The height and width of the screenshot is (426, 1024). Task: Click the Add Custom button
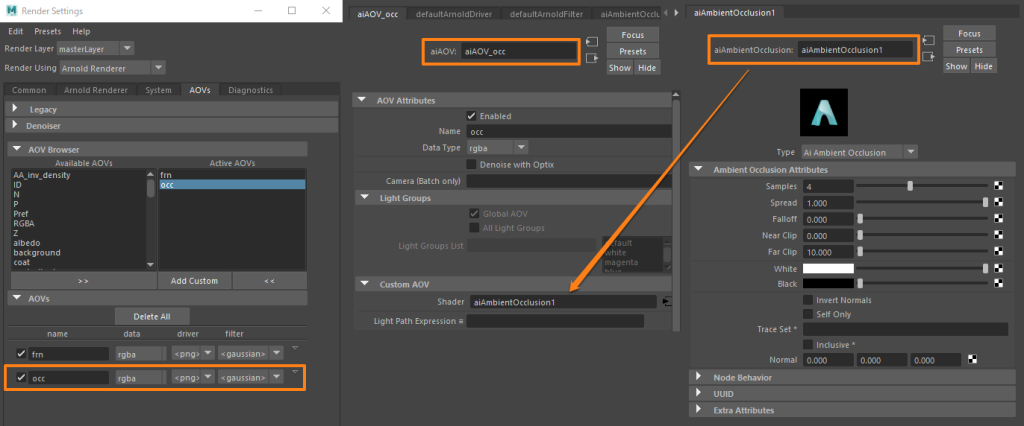[x=194, y=281]
